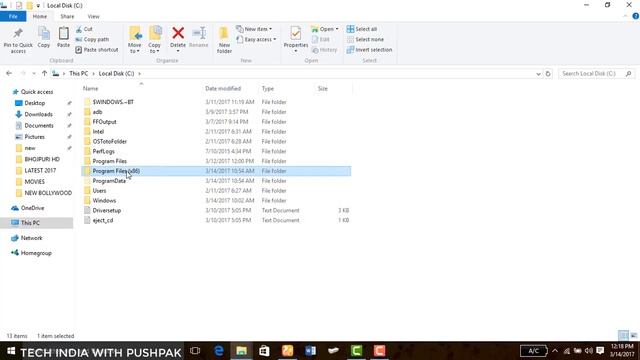The height and width of the screenshot is (360, 640).
Task: Click the Edit ribbon command
Action: tap(321, 40)
